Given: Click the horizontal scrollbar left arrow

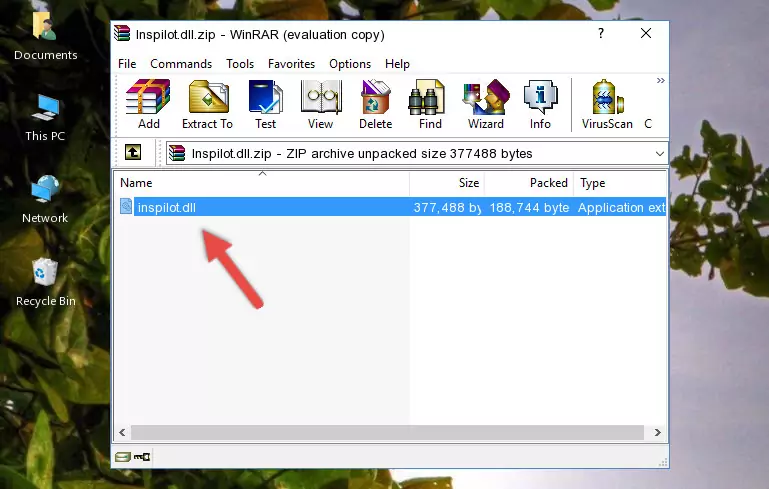Looking at the screenshot, I should [123, 433].
